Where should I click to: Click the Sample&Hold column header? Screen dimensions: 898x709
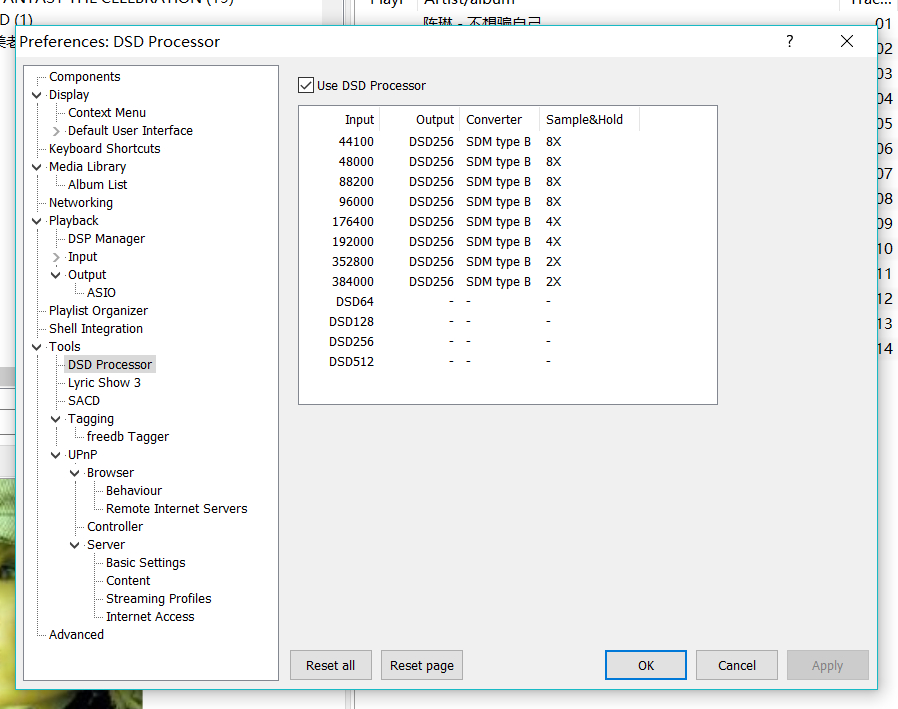(x=589, y=120)
